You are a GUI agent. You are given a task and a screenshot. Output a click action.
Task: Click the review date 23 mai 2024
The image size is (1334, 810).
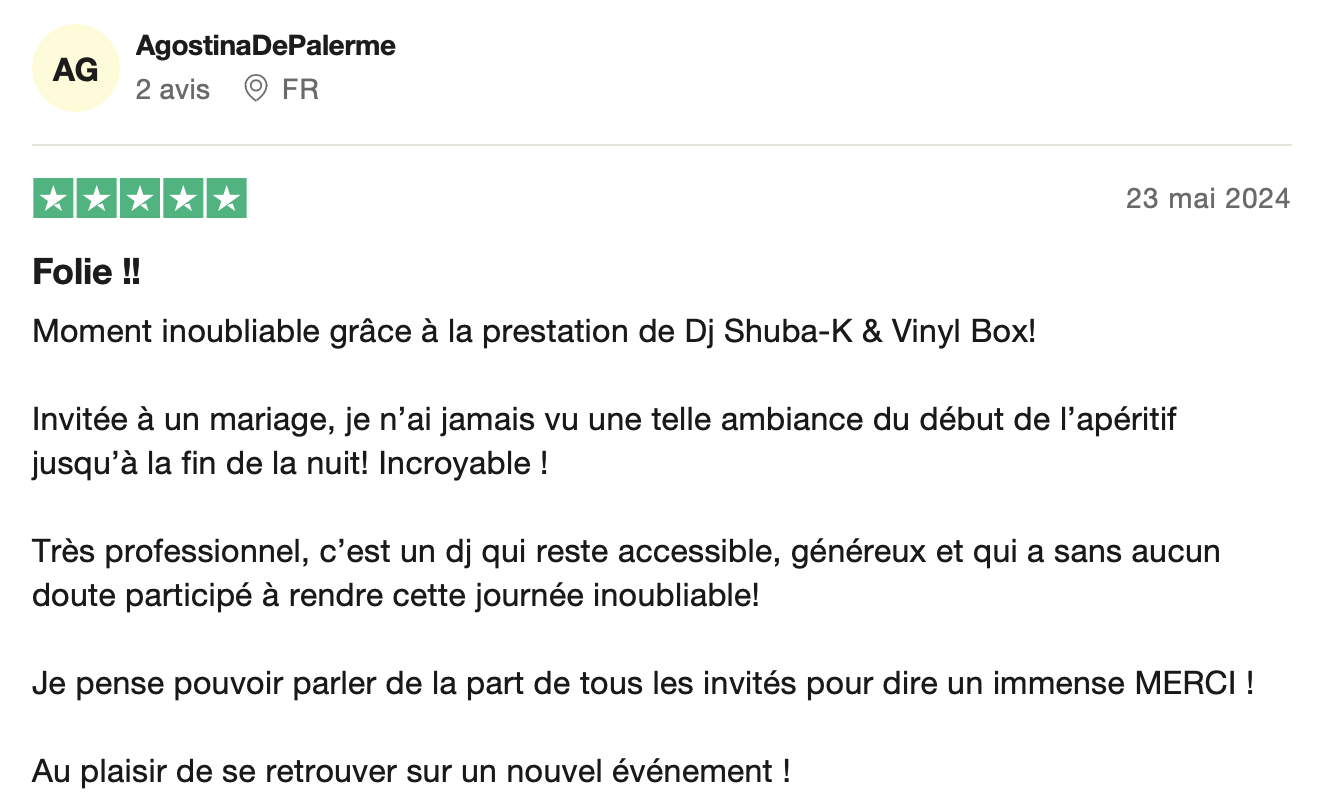pyautogui.click(x=1207, y=198)
